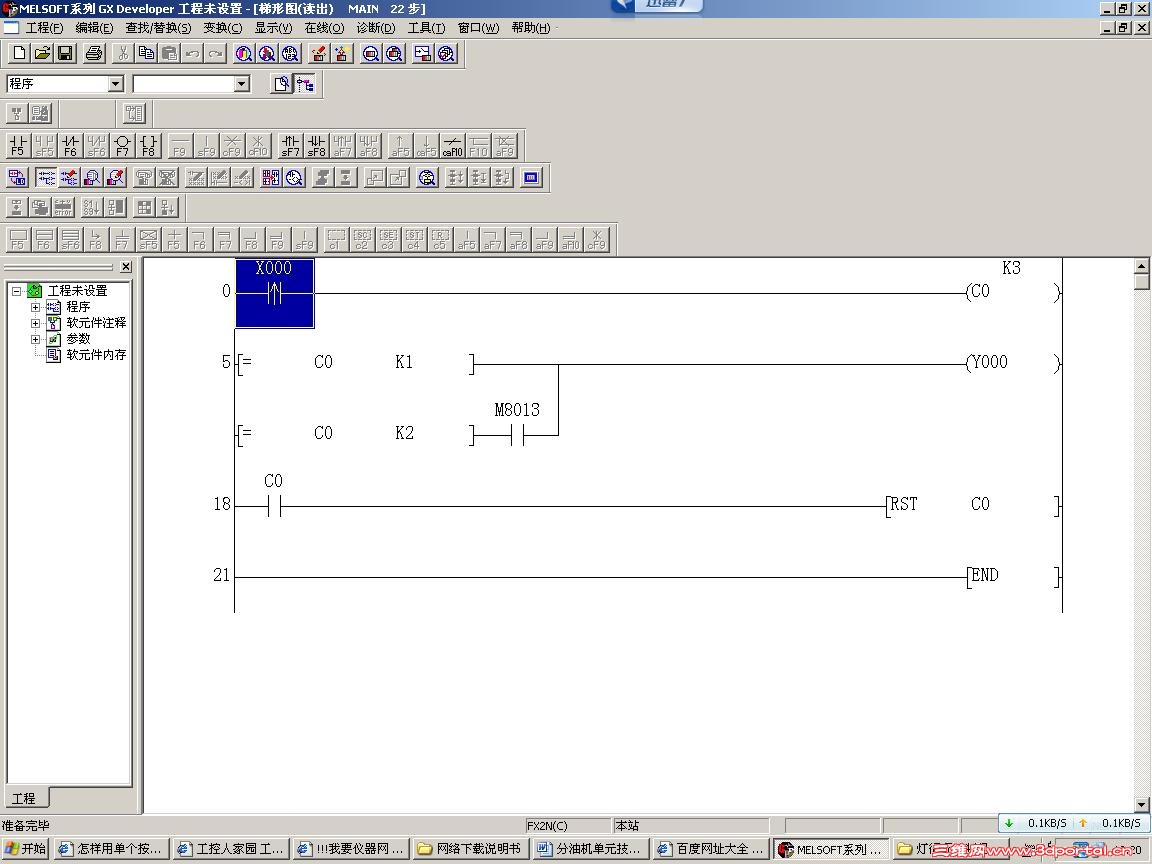Insert an application instruction bracket (F8)
The height and width of the screenshot is (864, 1152).
(148, 145)
